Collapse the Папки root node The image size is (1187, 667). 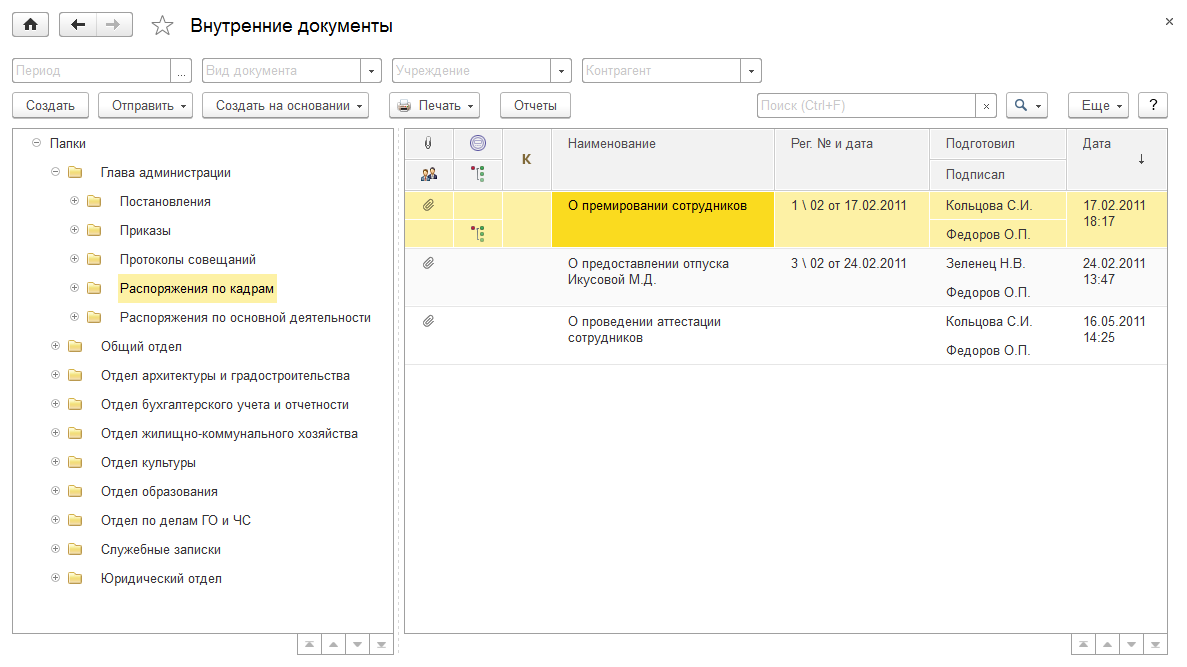coord(36,142)
